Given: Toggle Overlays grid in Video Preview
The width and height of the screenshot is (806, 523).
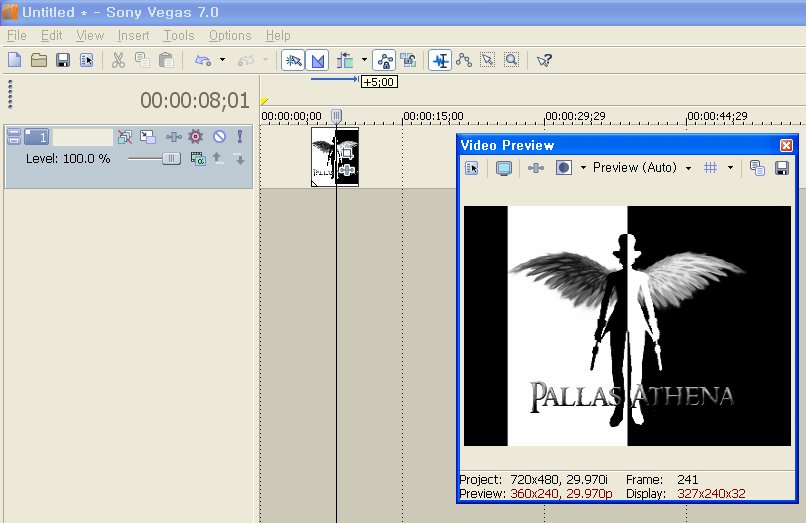Looking at the screenshot, I should click(x=710, y=168).
